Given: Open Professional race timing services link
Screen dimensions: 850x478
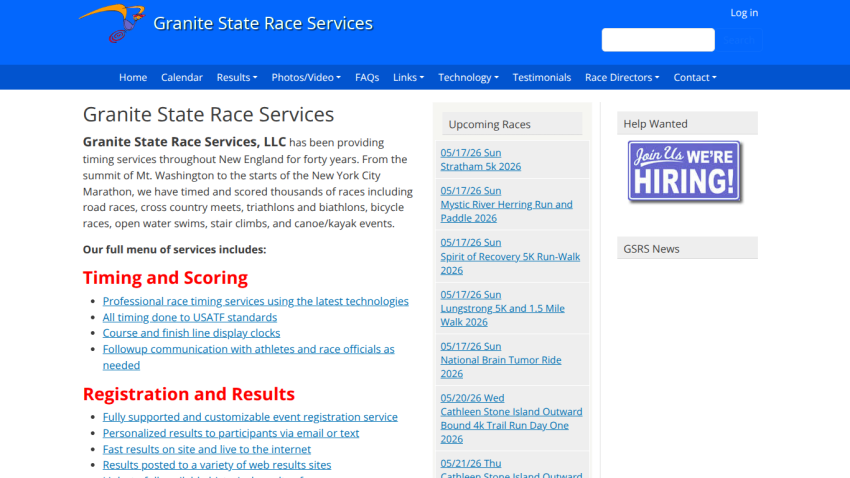Looking at the screenshot, I should [255, 301].
